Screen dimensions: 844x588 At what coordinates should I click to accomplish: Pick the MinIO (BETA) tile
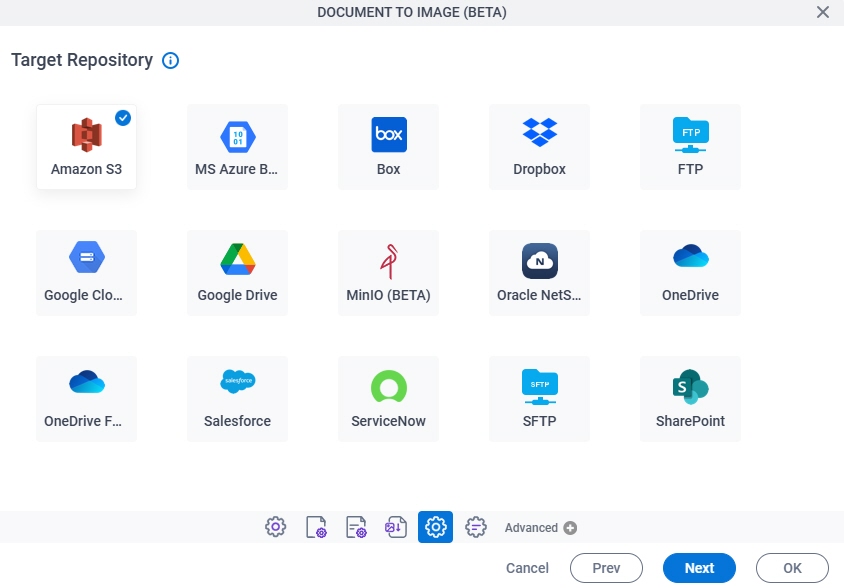pyautogui.click(x=388, y=272)
